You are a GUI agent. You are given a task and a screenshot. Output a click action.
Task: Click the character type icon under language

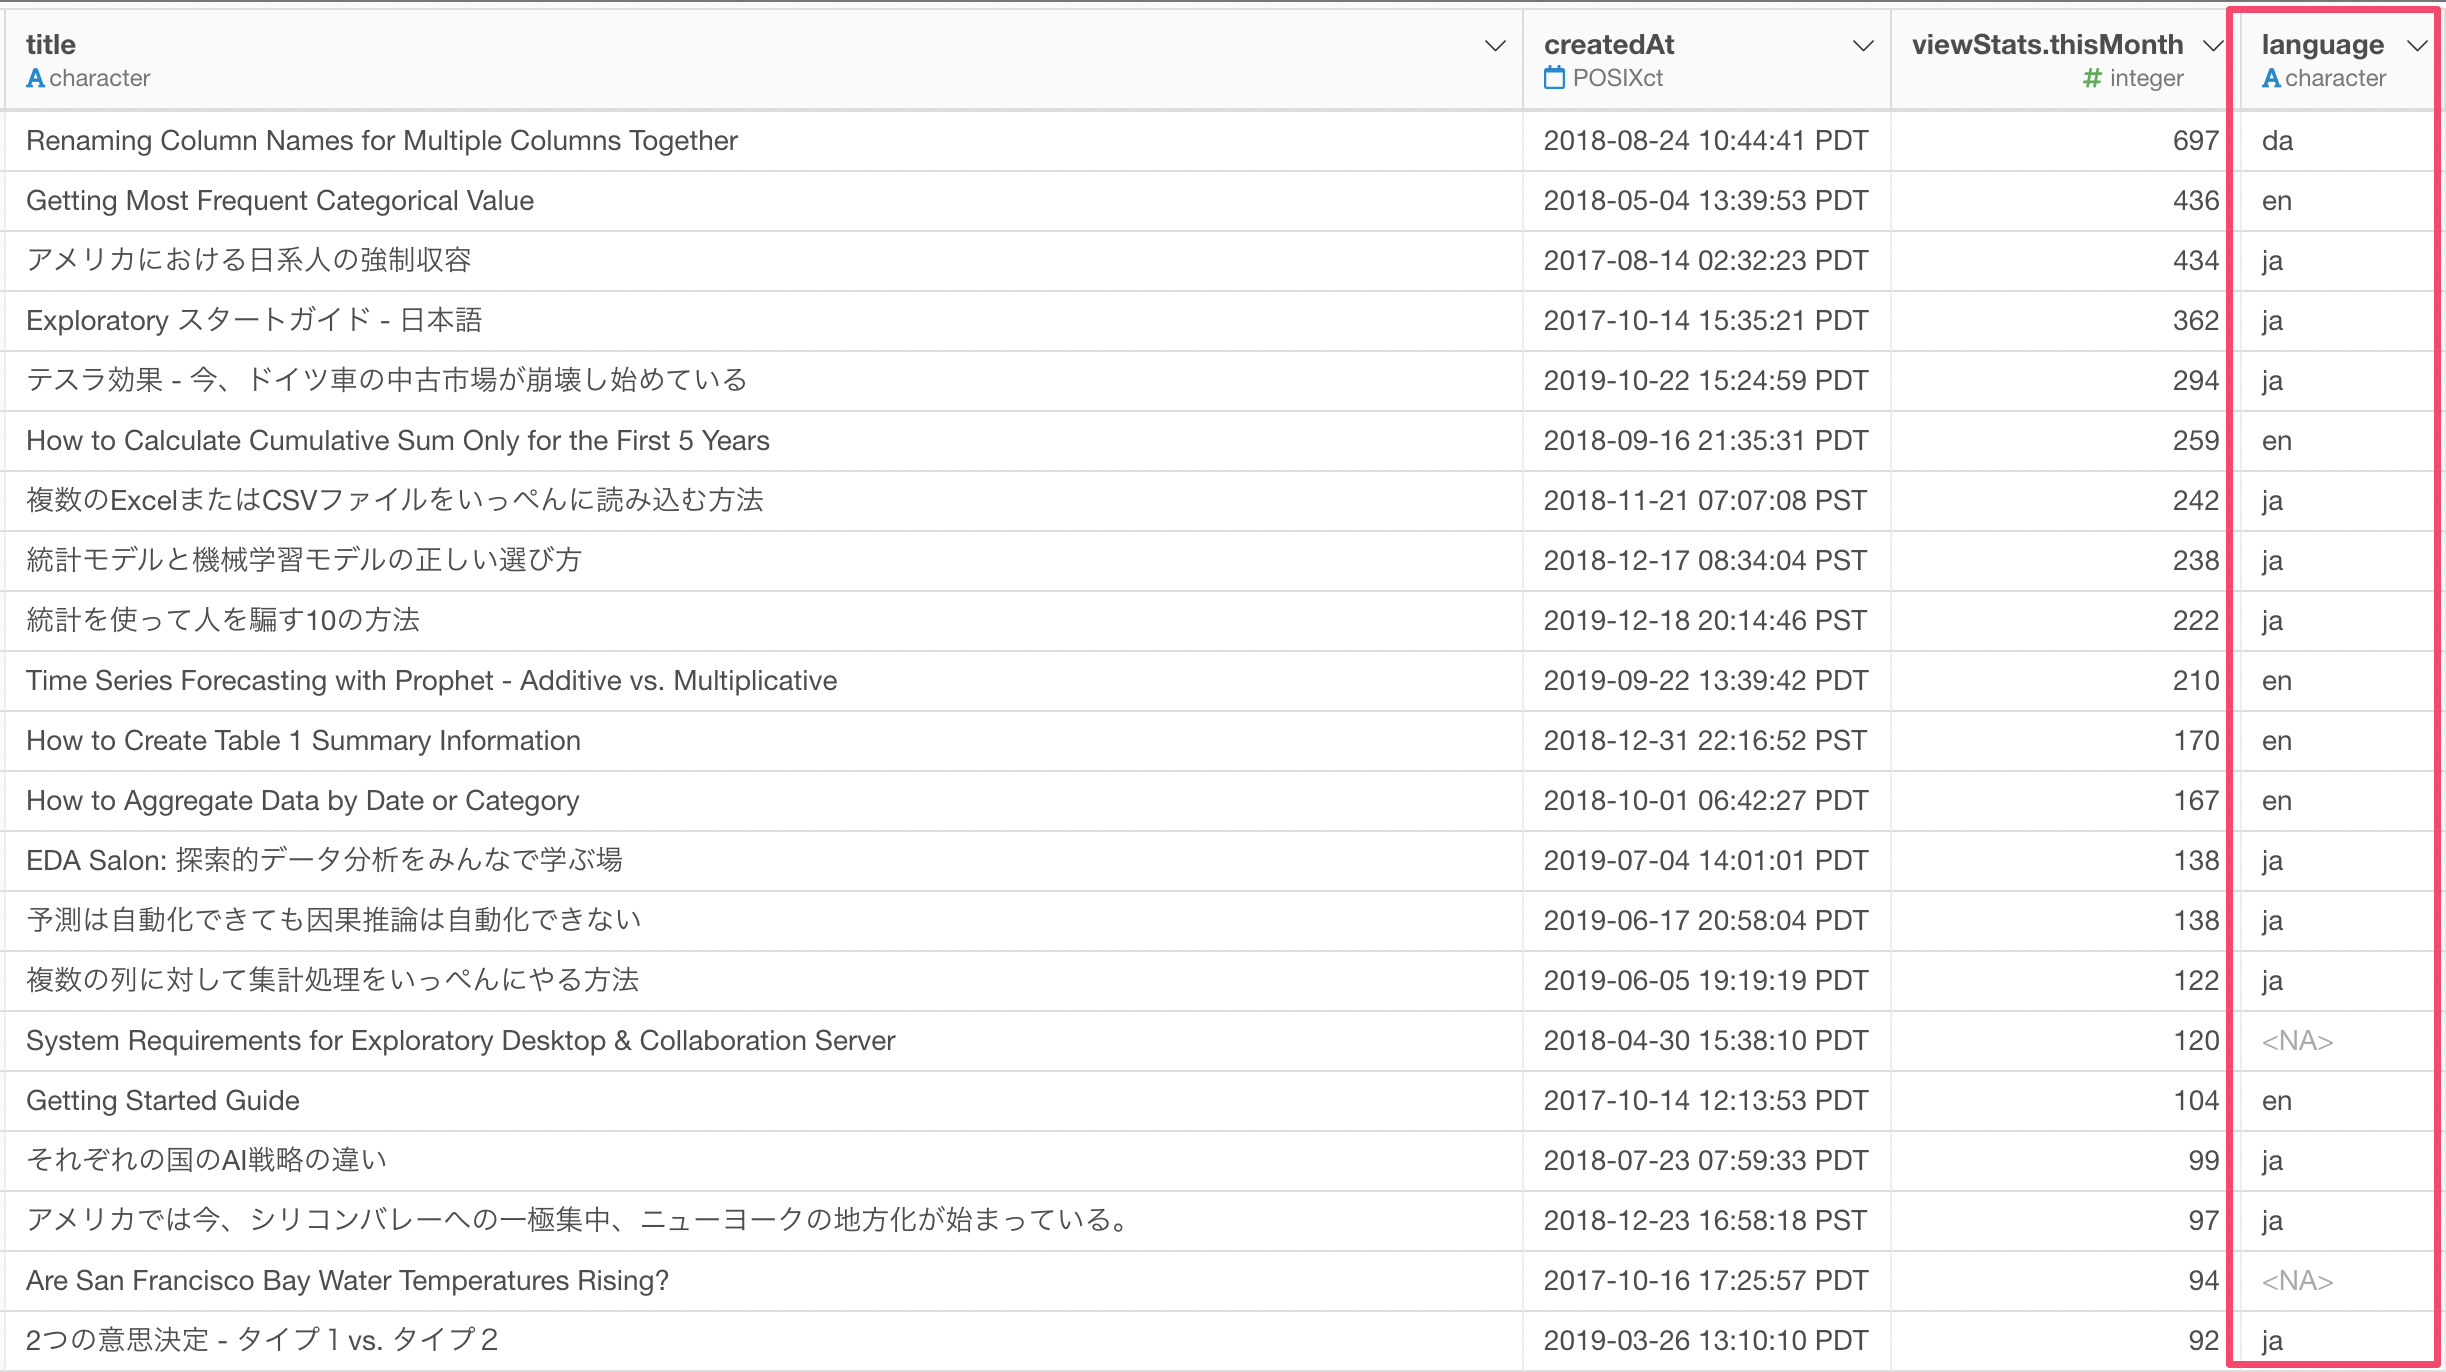tap(2271, 78)
